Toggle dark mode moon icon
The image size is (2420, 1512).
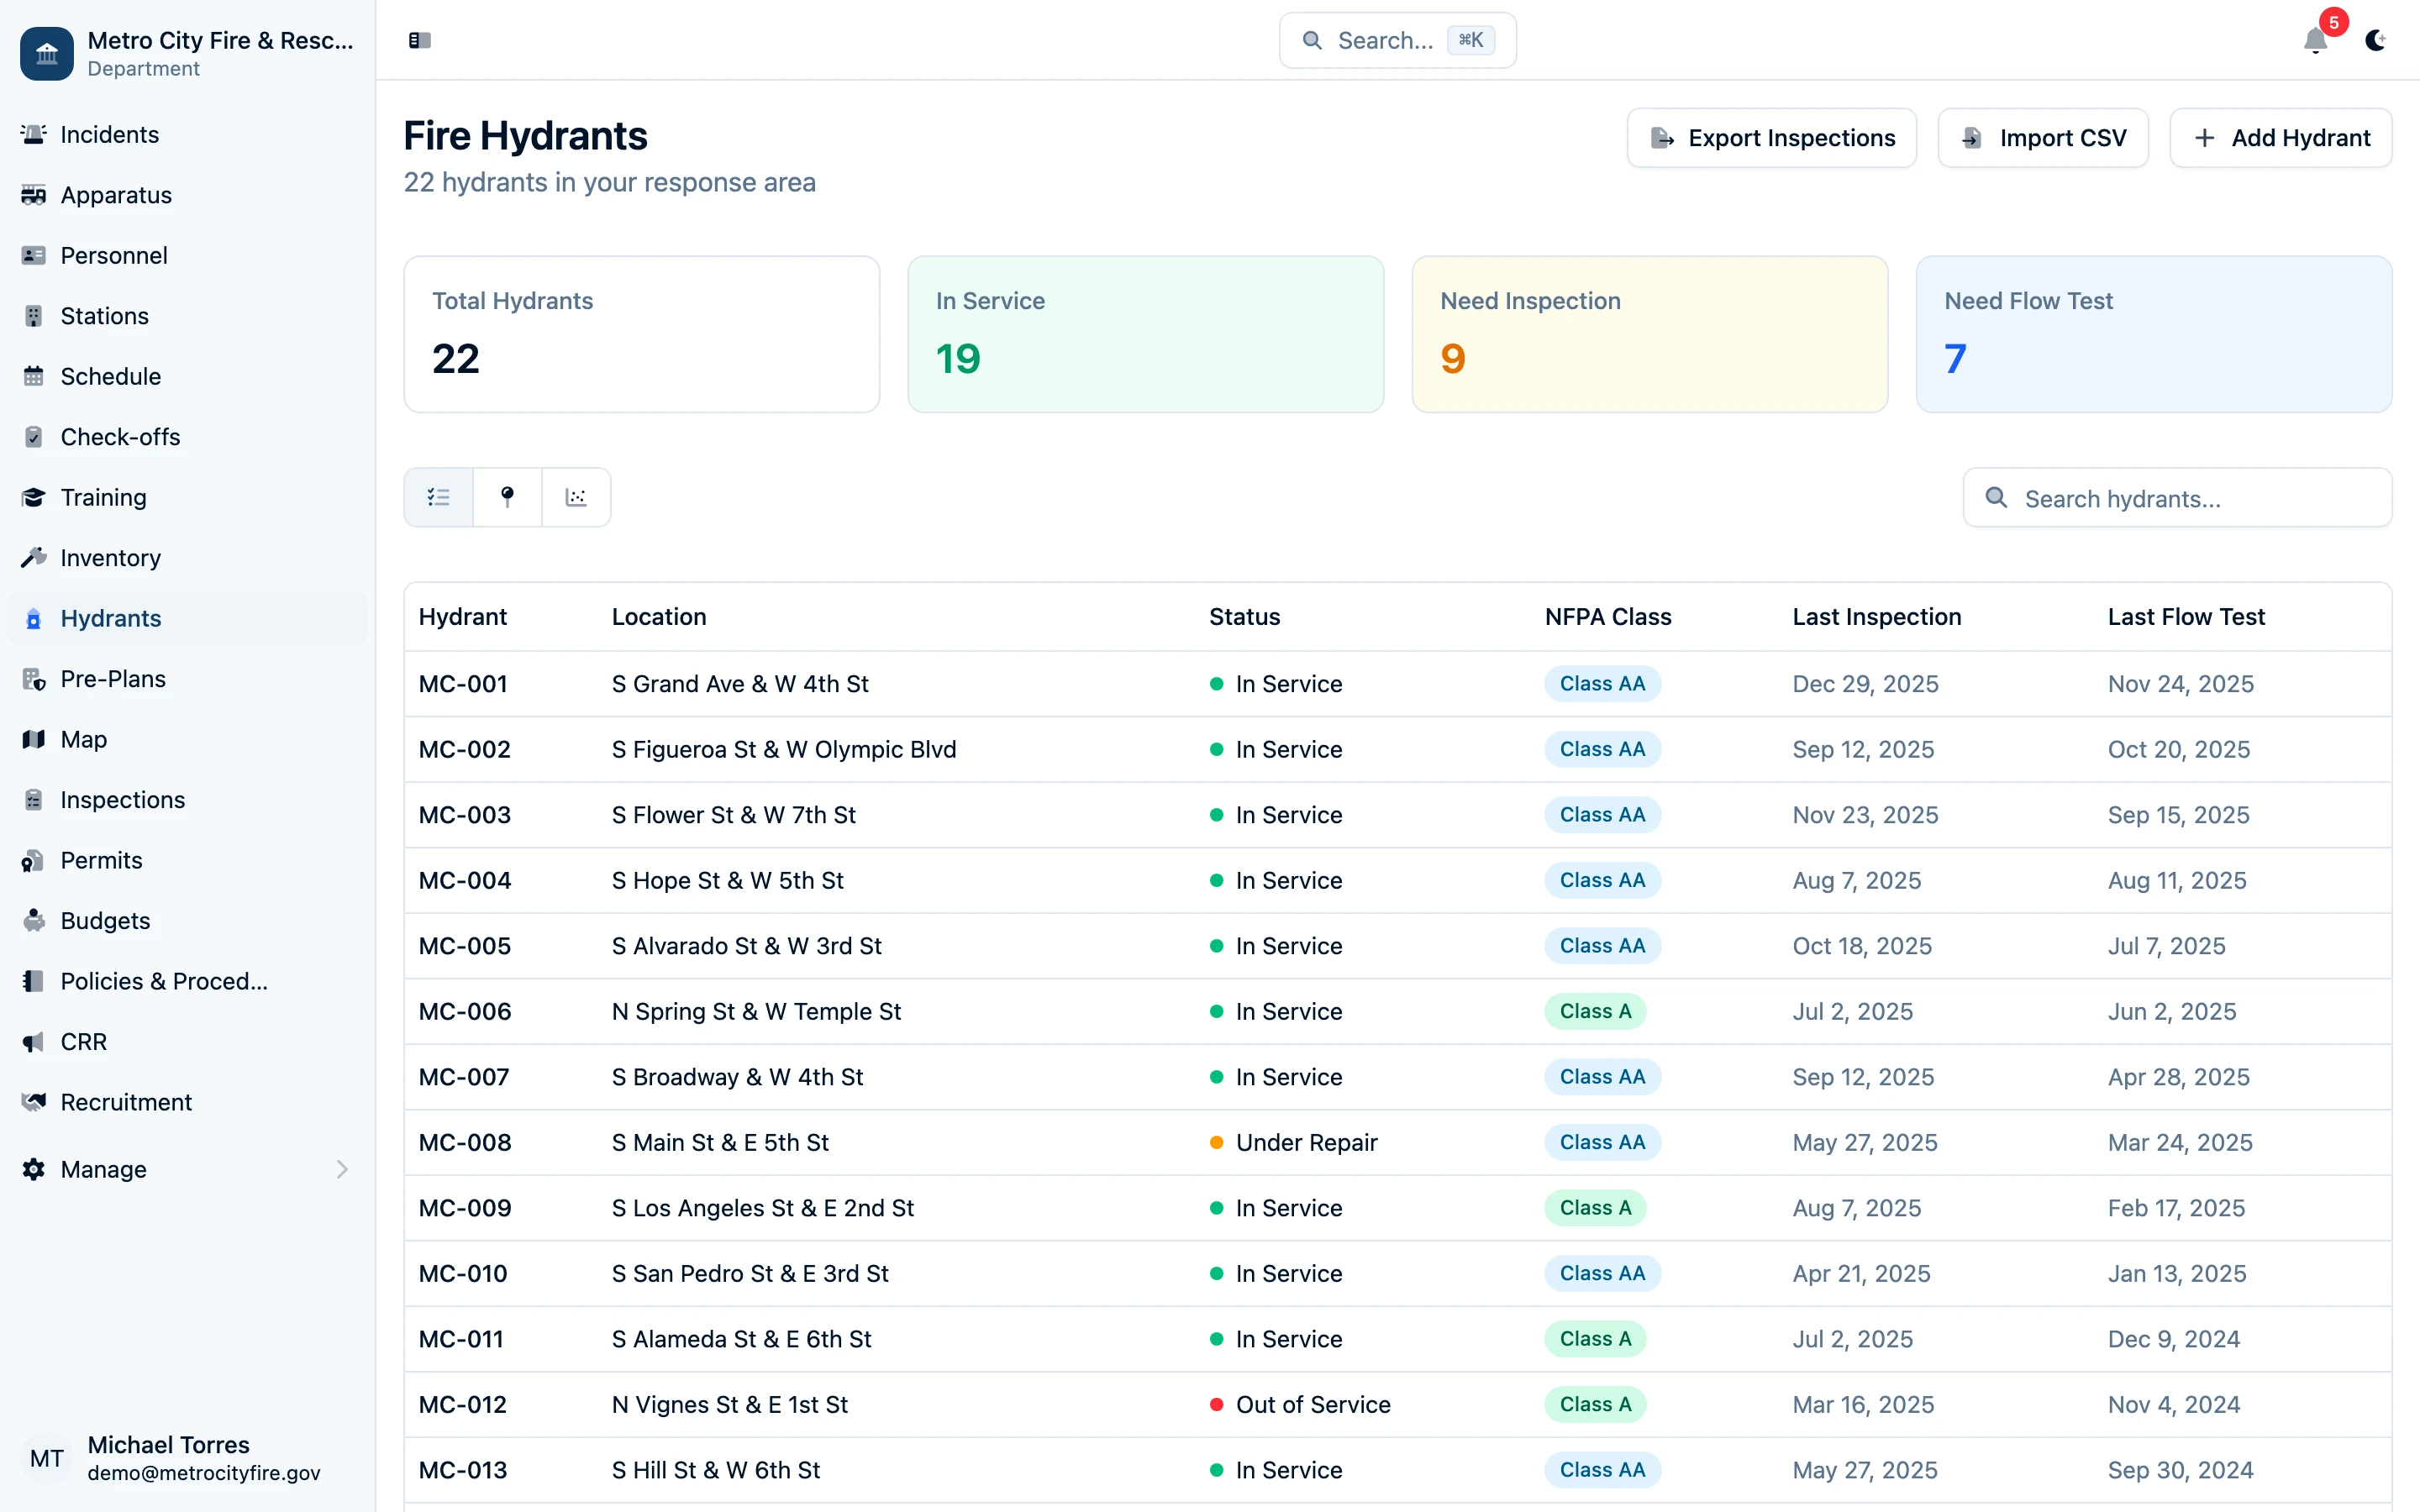(x=2375, y=40)
